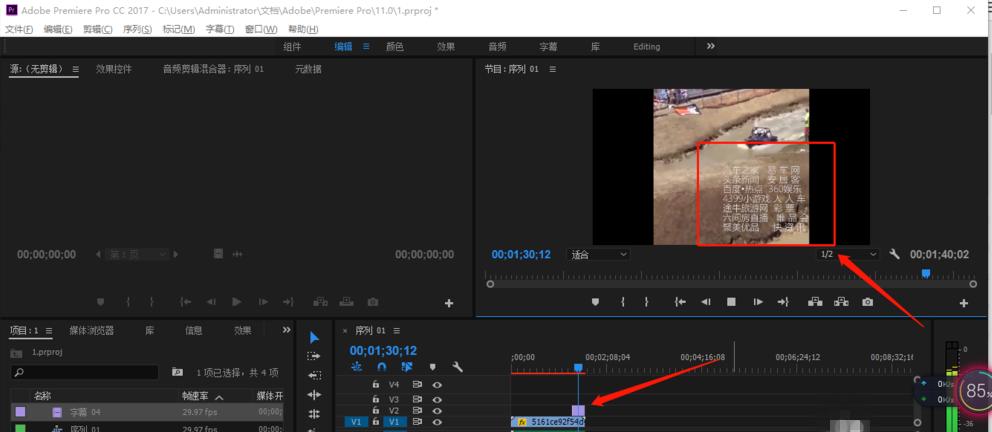Toggle lock on track V3
This screenshot has width=992, height=432.
click(x=376, y=398)
